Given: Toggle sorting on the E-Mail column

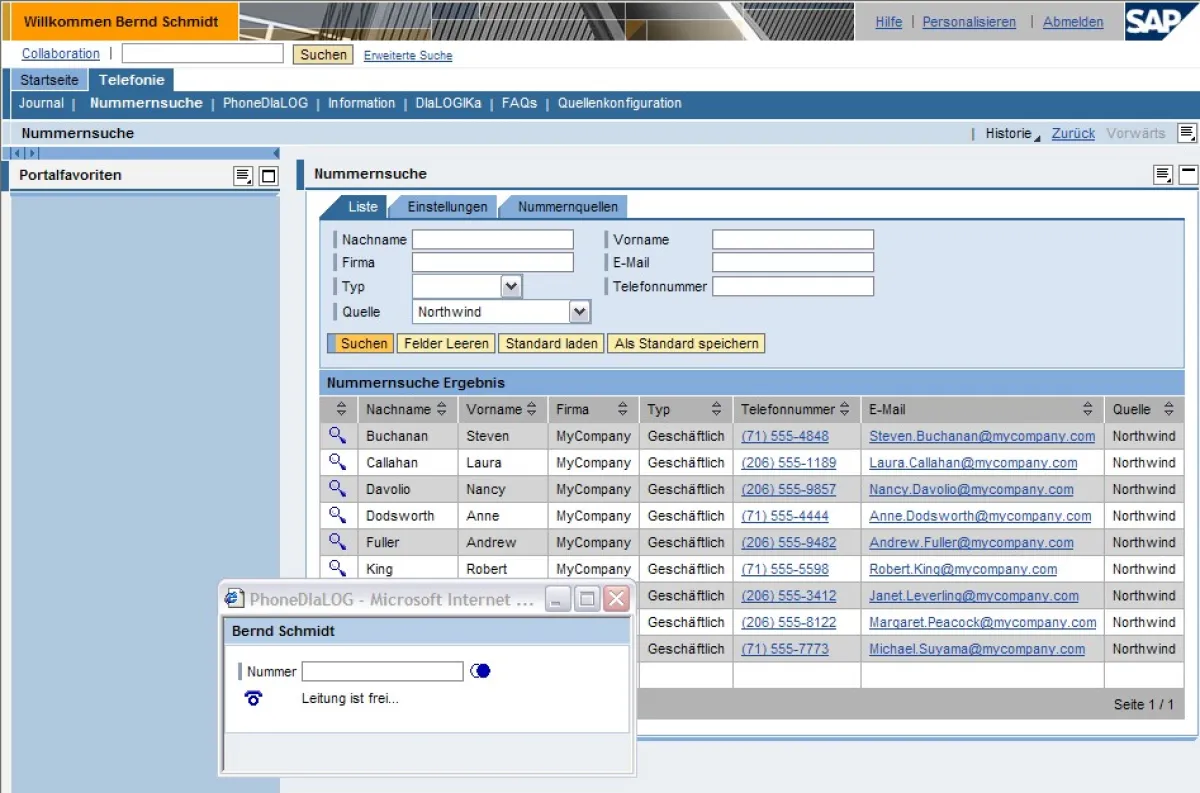Looking at the screenshot, I should [x=1088, y=409].
